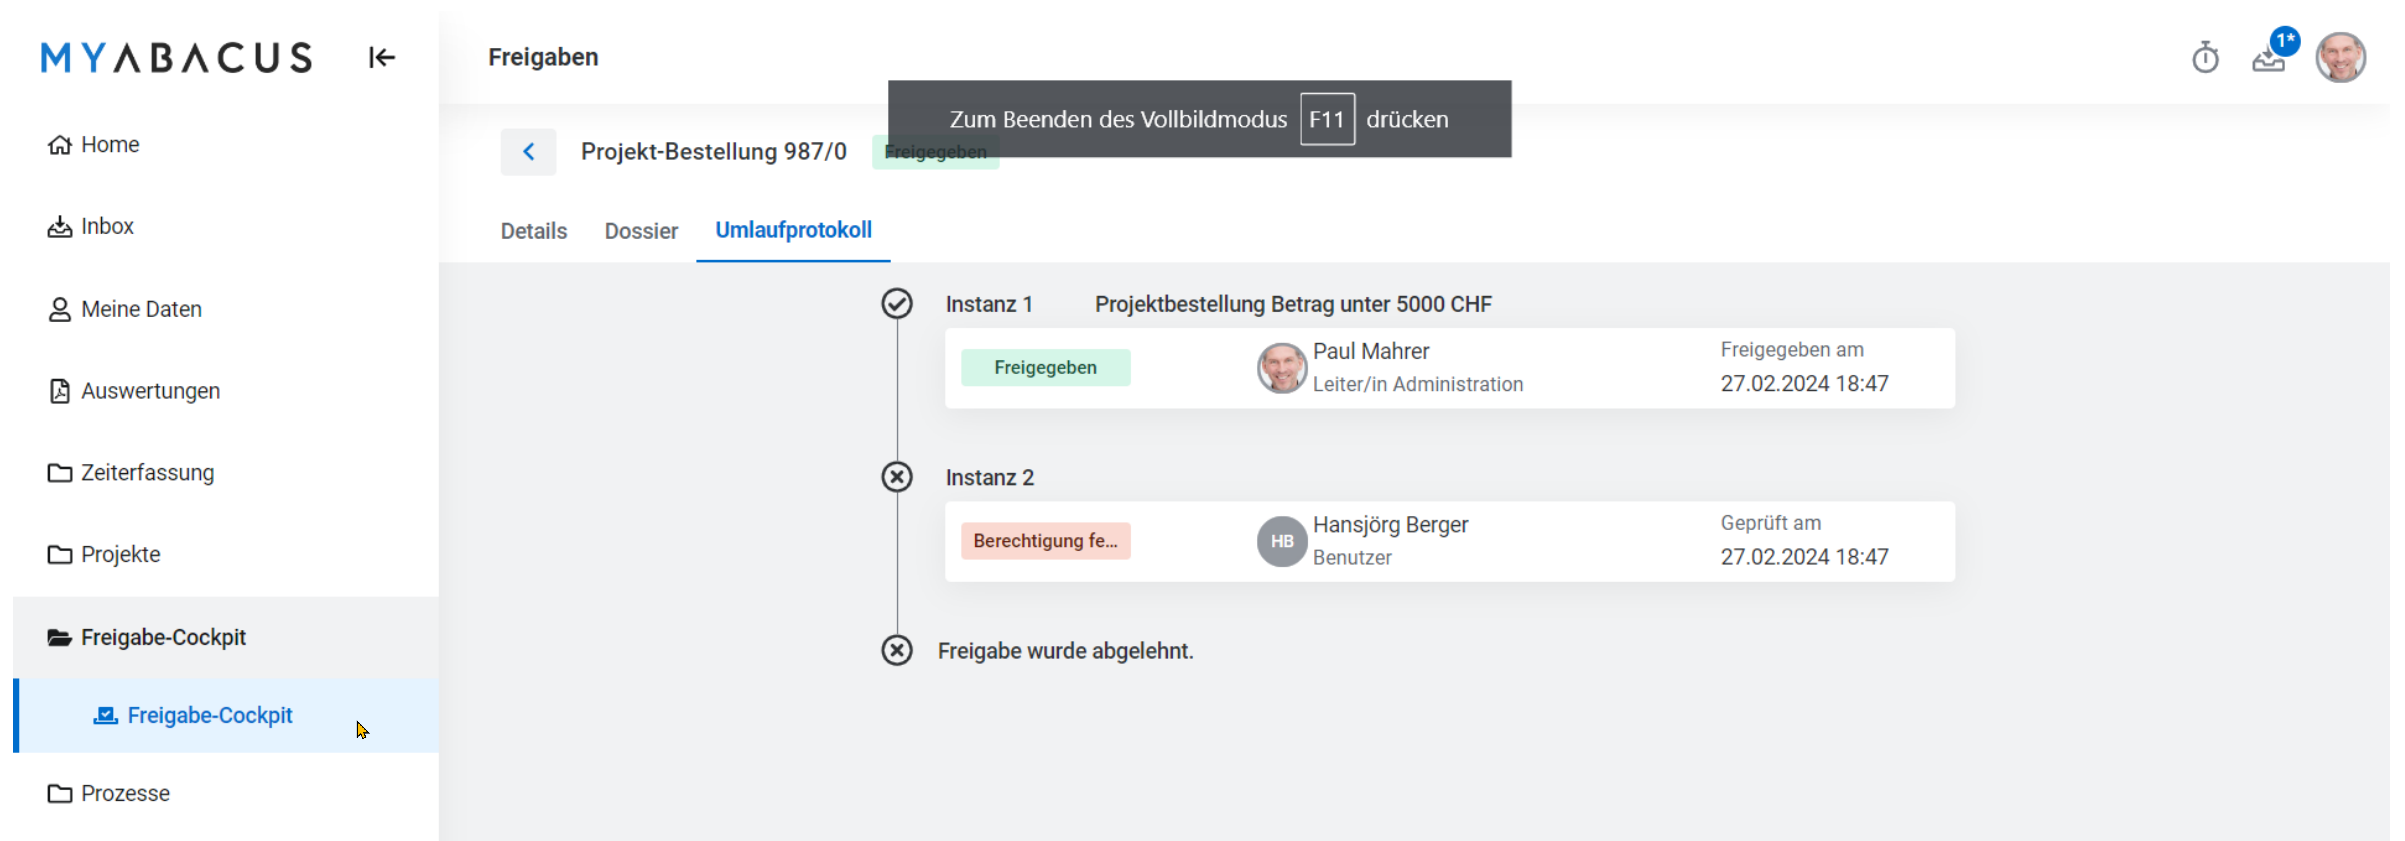Switch to the Dossier tab
This screenshot has height=841, width=2405.
coord(641,231)
